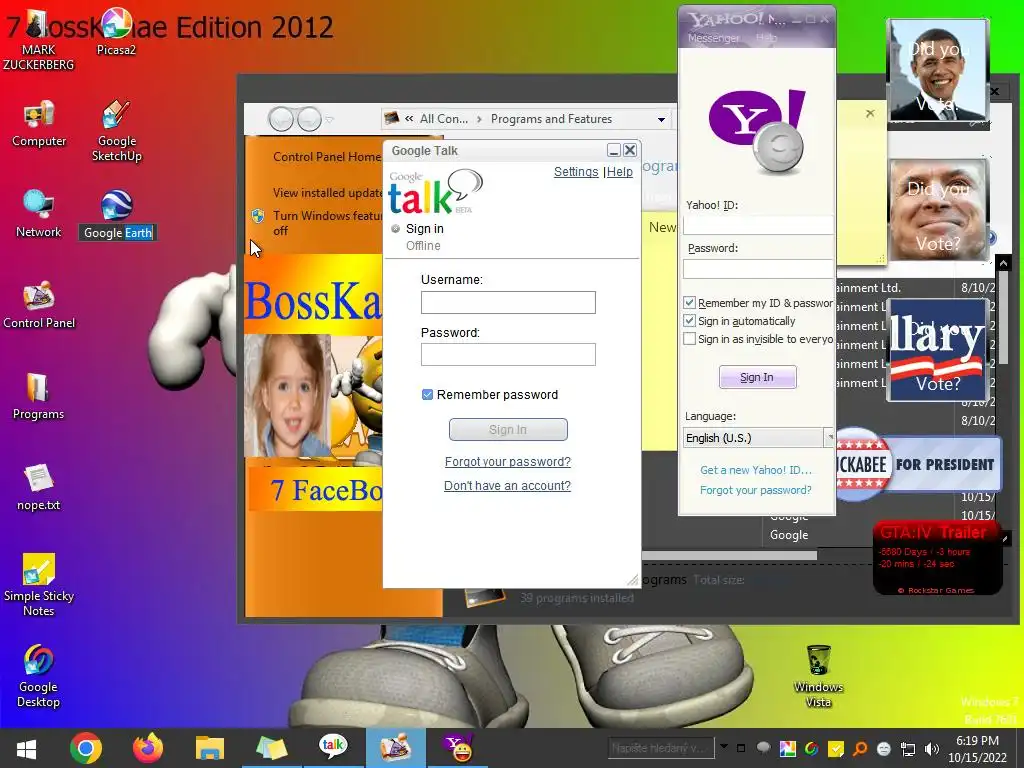This screenshot has width=1024, height=768.
Task: Open the sticky notes taskbar icon
Action: 271,748
